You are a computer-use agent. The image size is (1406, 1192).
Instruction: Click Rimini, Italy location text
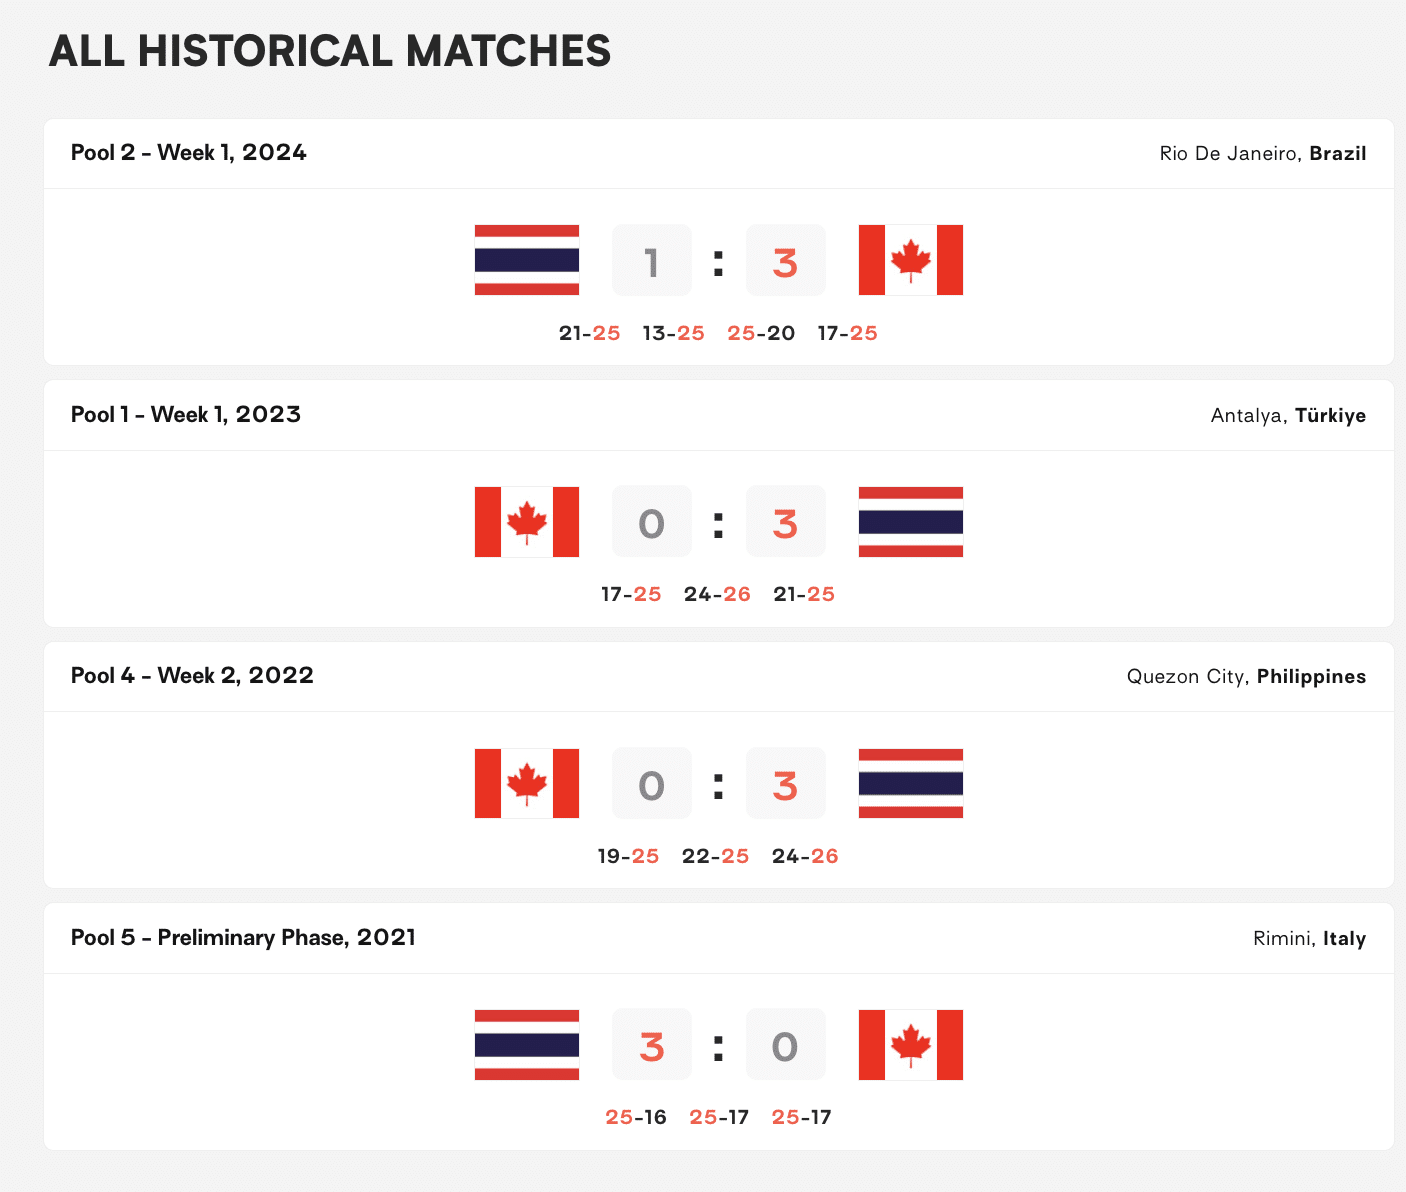[1309, 939]
